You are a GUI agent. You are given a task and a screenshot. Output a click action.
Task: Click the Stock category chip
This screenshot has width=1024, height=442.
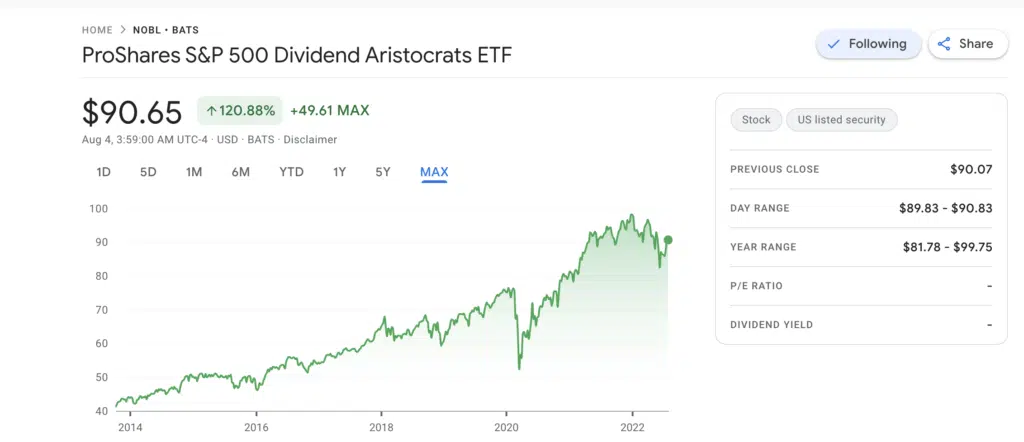(756, 120)
